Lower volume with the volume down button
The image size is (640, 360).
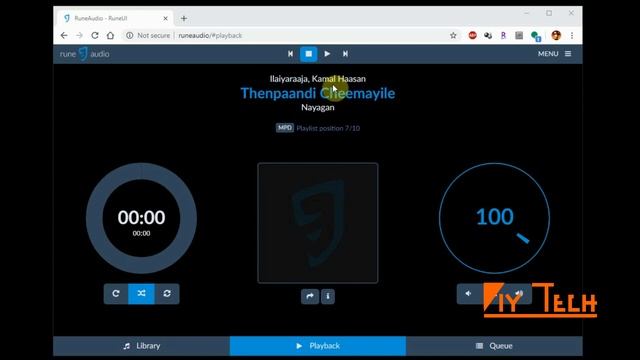pyautogui.click(x=469, y=293)
